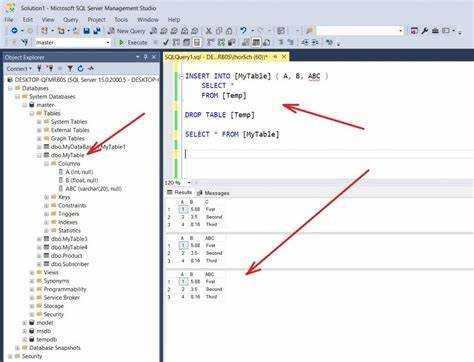Select dbo.Product table in tree
Viewport: 474px width, 362px height.
pos(67,256)
